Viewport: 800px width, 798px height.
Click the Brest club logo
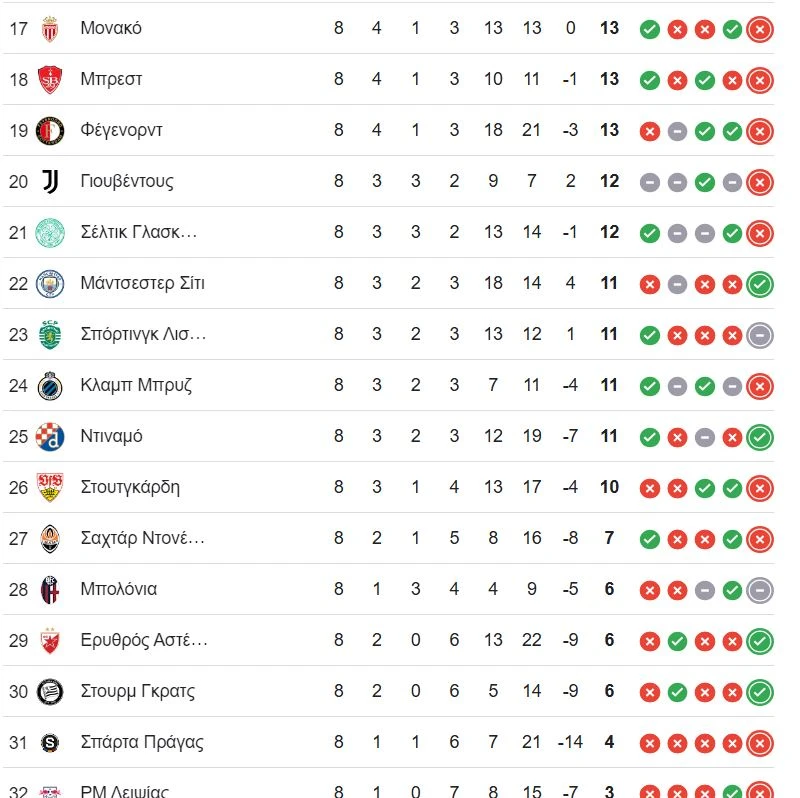[x=49, y=79]
